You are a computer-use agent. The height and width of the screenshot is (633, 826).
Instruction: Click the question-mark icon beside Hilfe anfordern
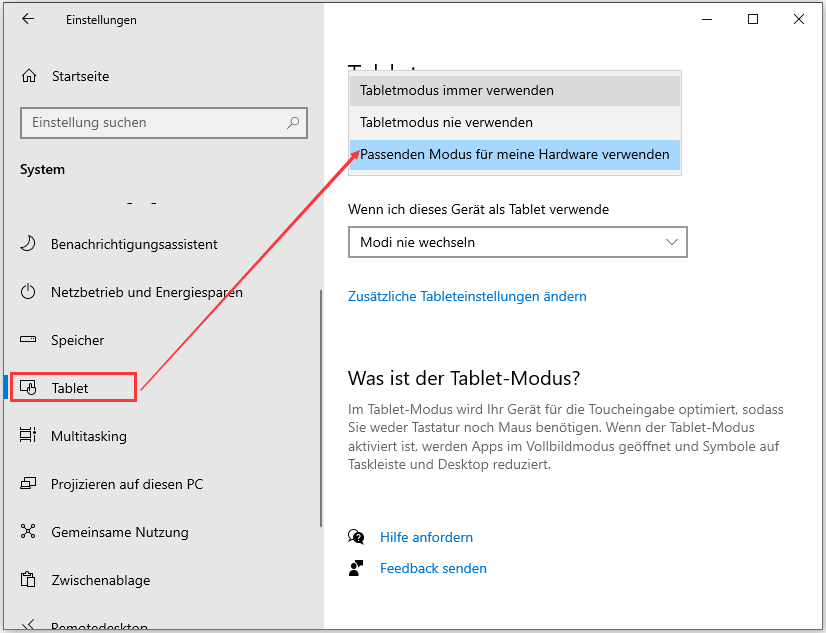(357, 537)
